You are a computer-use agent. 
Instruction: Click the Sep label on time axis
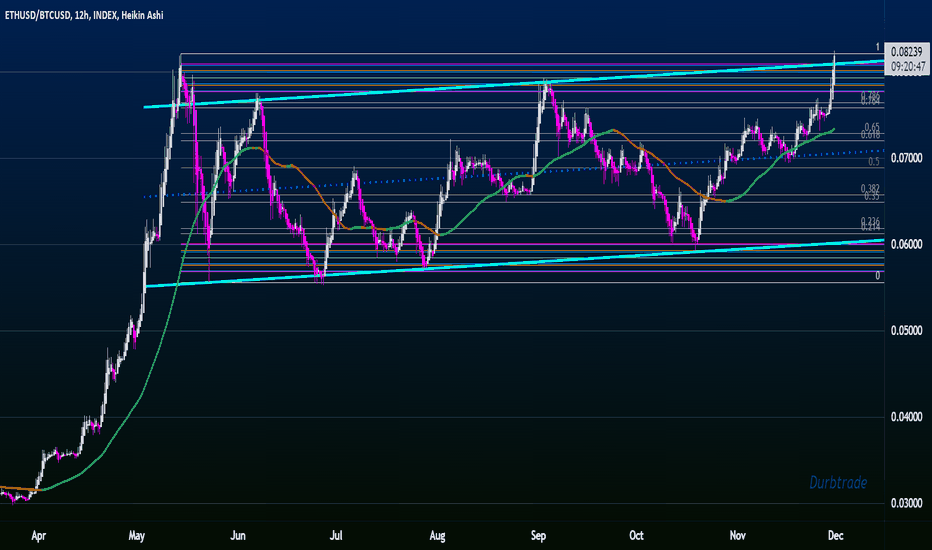tap(538, 536)
